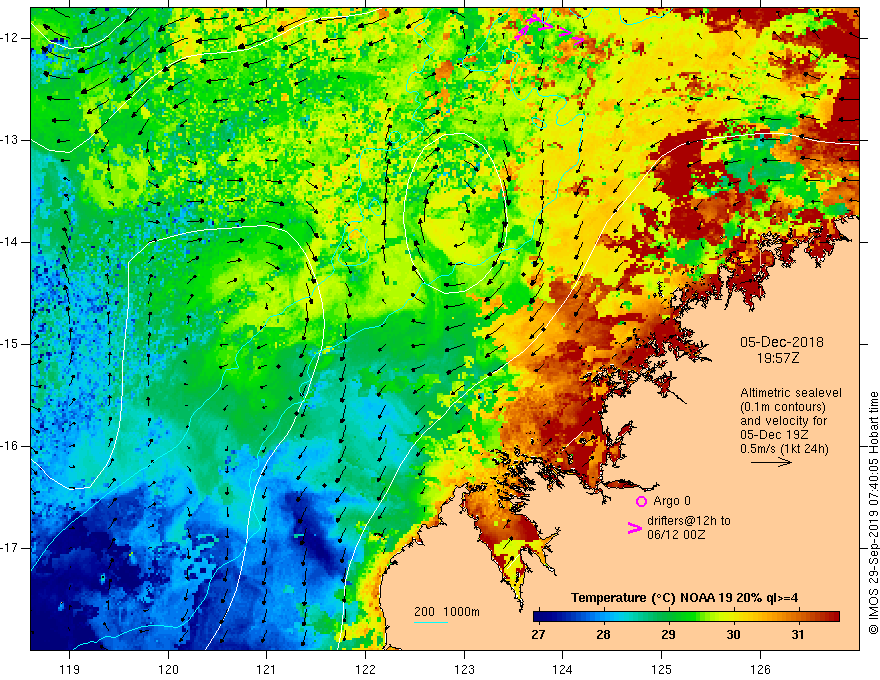The width and height of the screenshot is (880, 680).
Task: Click the longitude 119 axis label
Action: [x=70, y=669]
